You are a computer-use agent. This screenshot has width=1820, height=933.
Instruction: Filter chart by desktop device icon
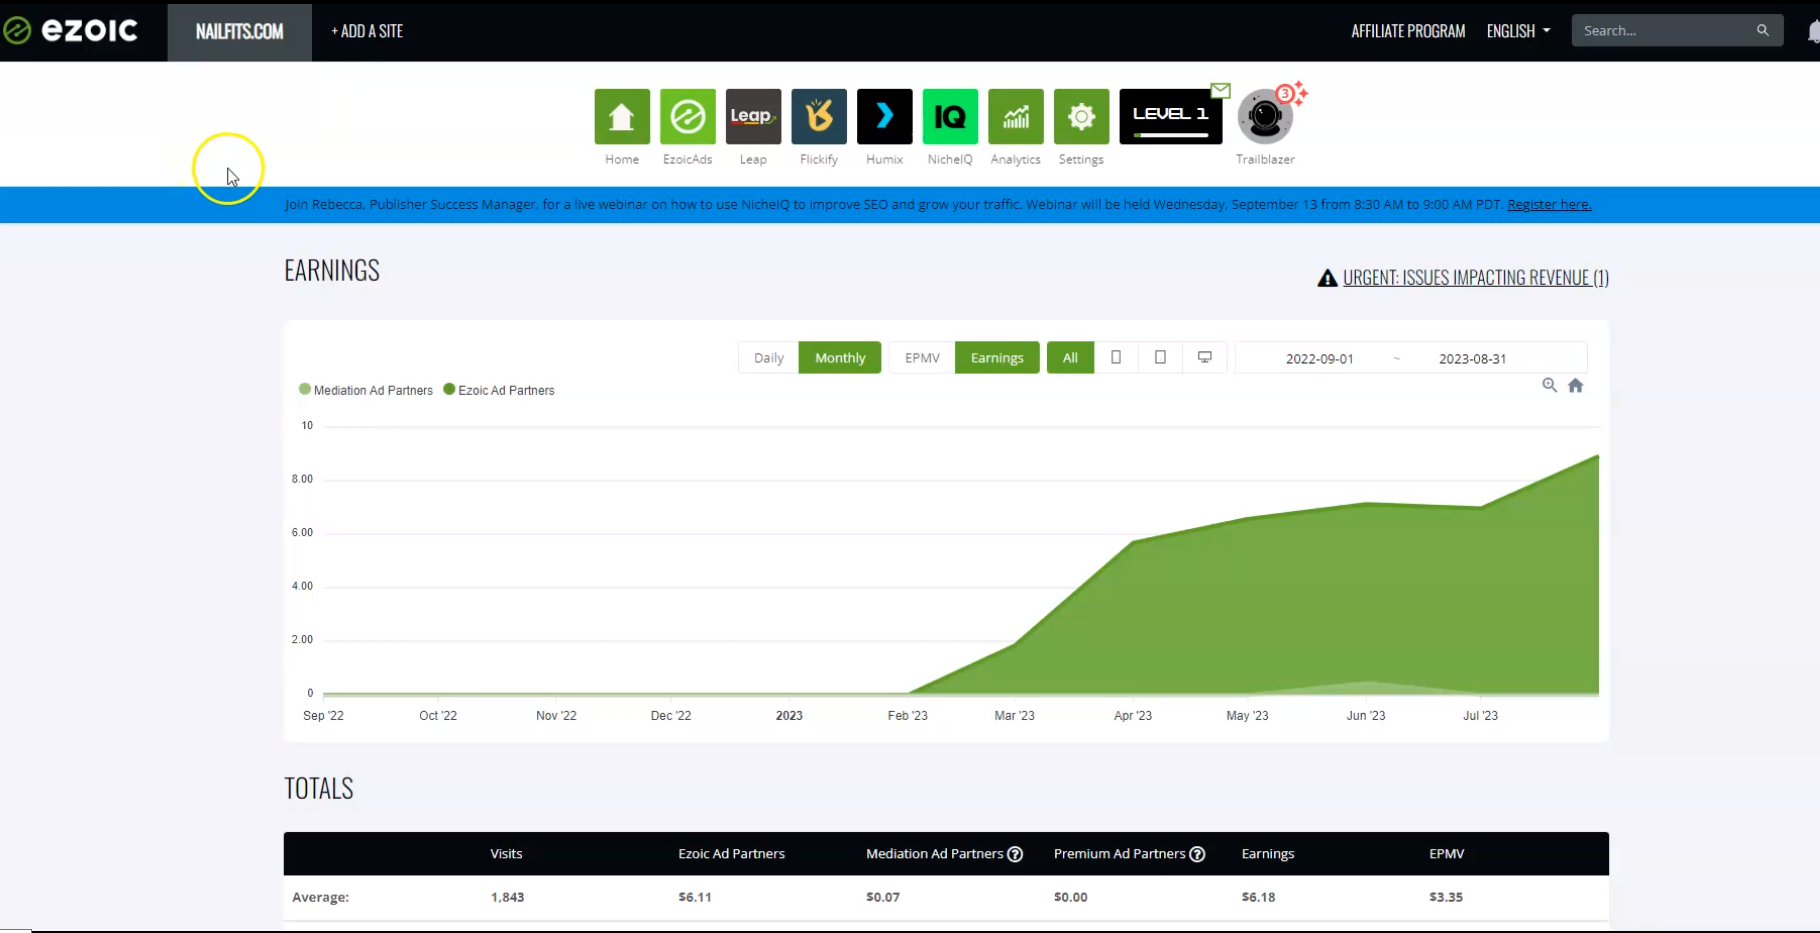(x=1205, y=357)
